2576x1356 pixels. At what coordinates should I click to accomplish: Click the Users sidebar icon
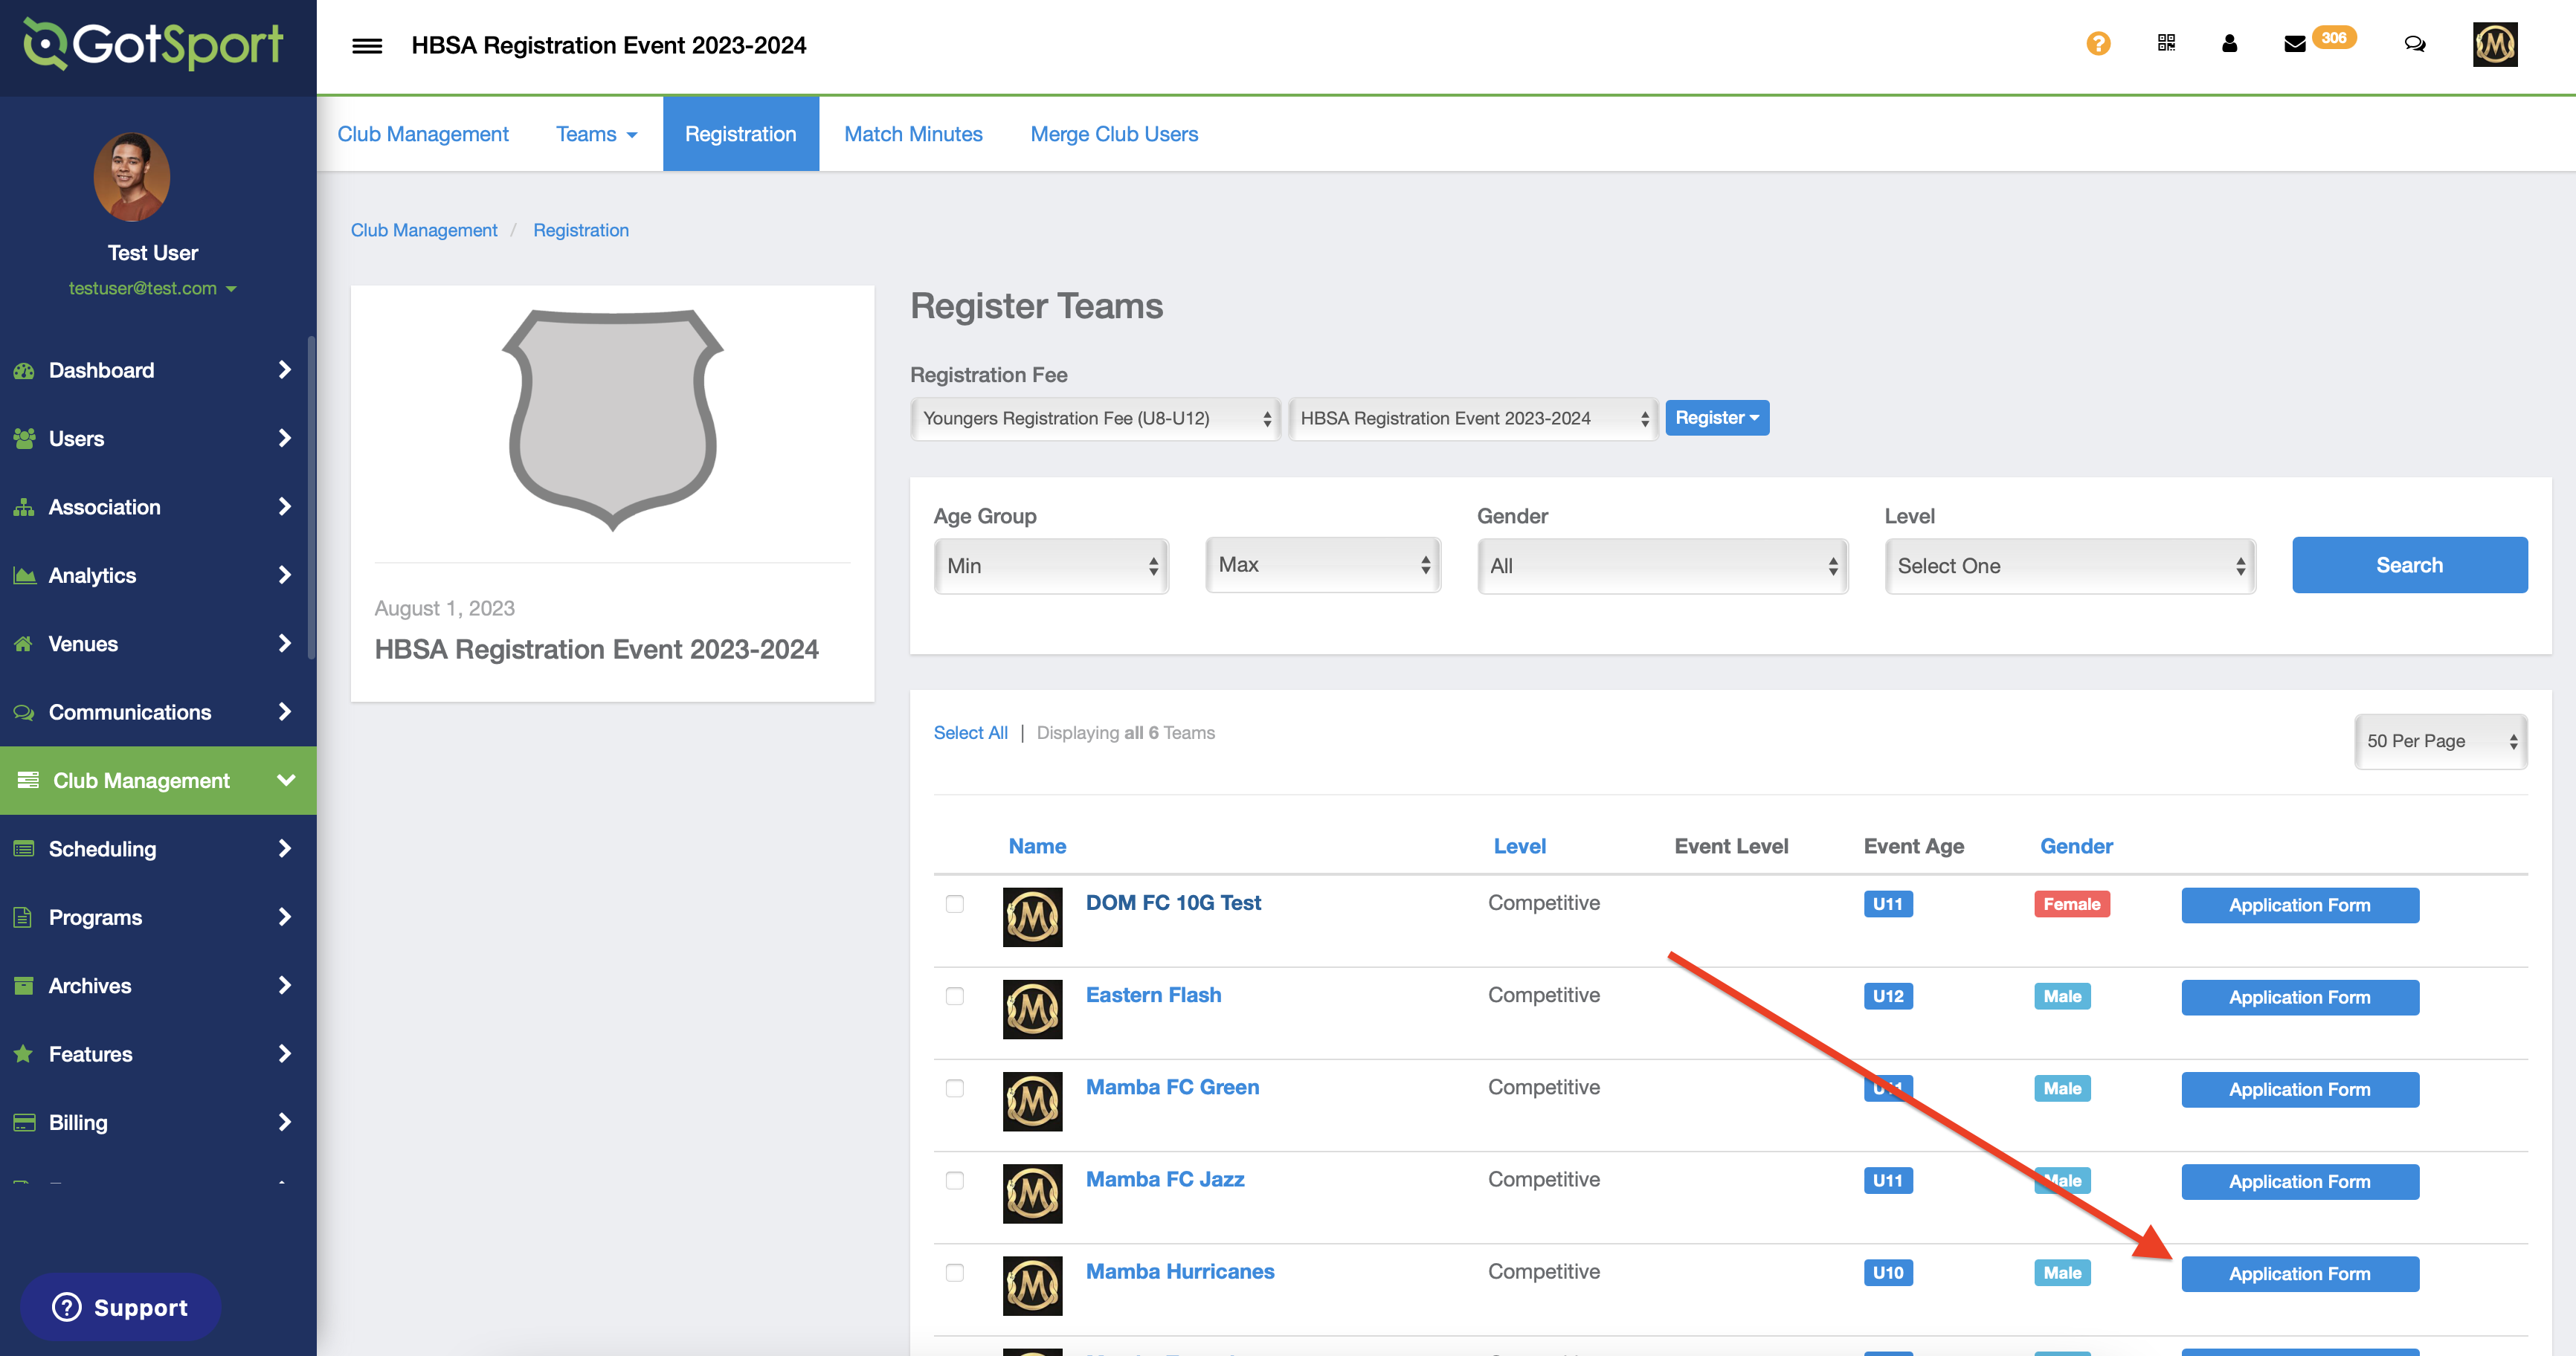click(x=24, y=438)
